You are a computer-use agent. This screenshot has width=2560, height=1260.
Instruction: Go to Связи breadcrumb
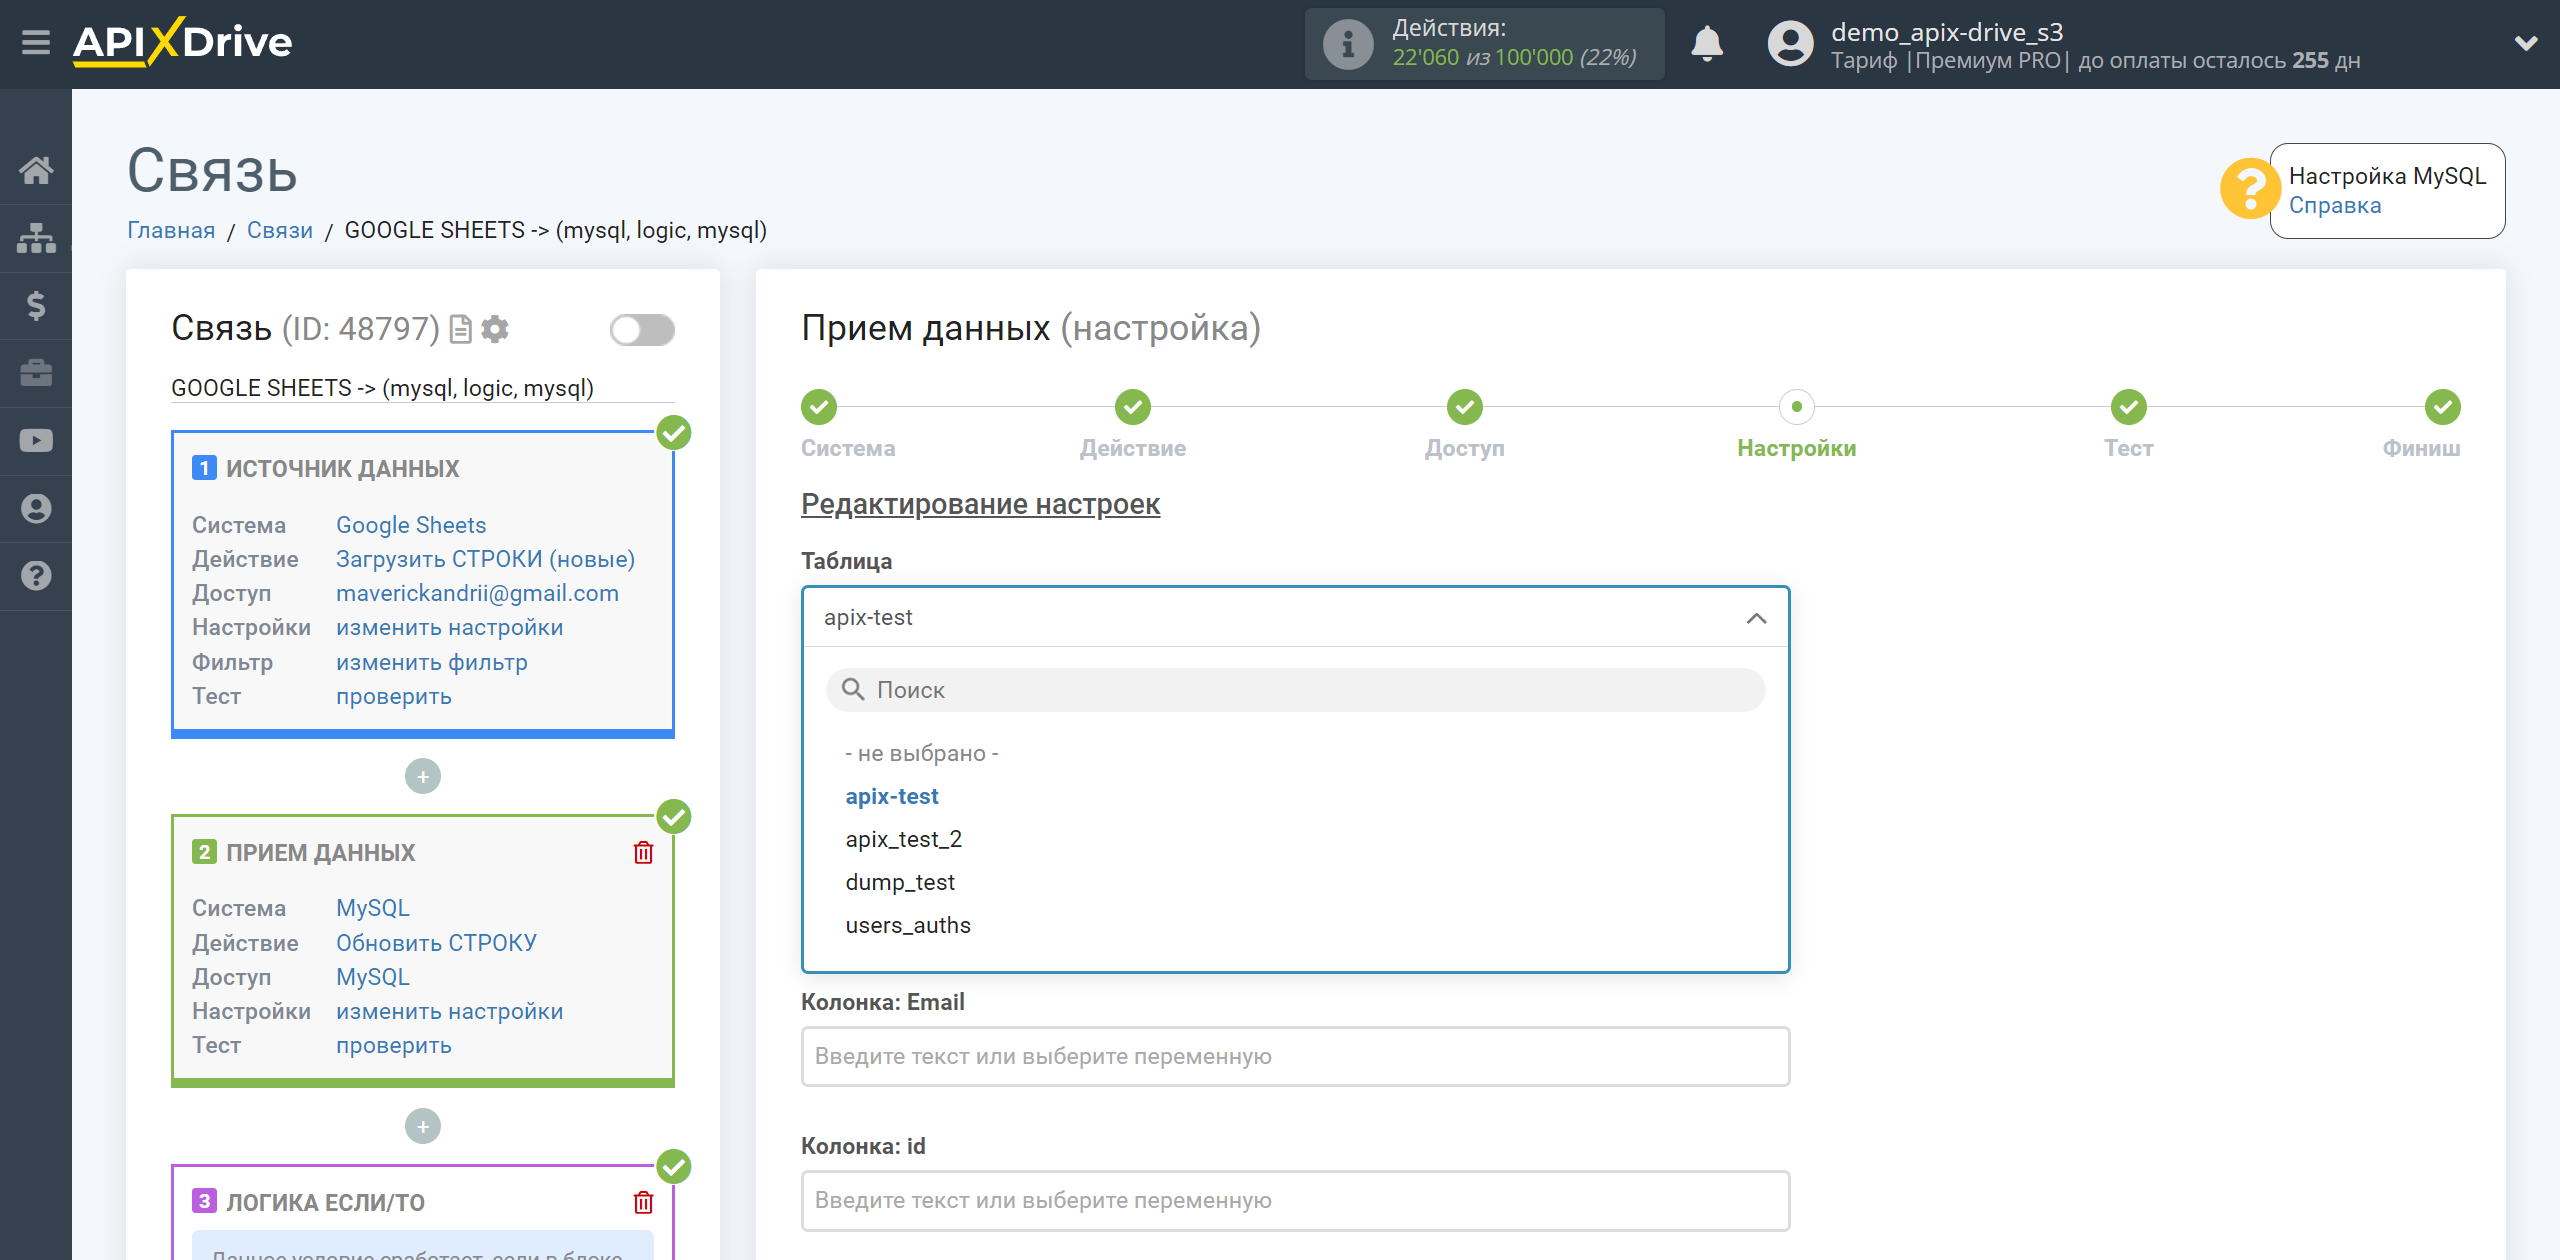tap(280, 230)
